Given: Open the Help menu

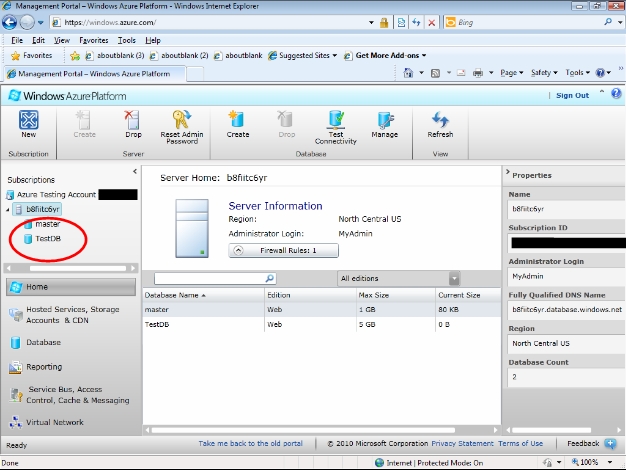Looking at the screenshot, I should 153,40.
